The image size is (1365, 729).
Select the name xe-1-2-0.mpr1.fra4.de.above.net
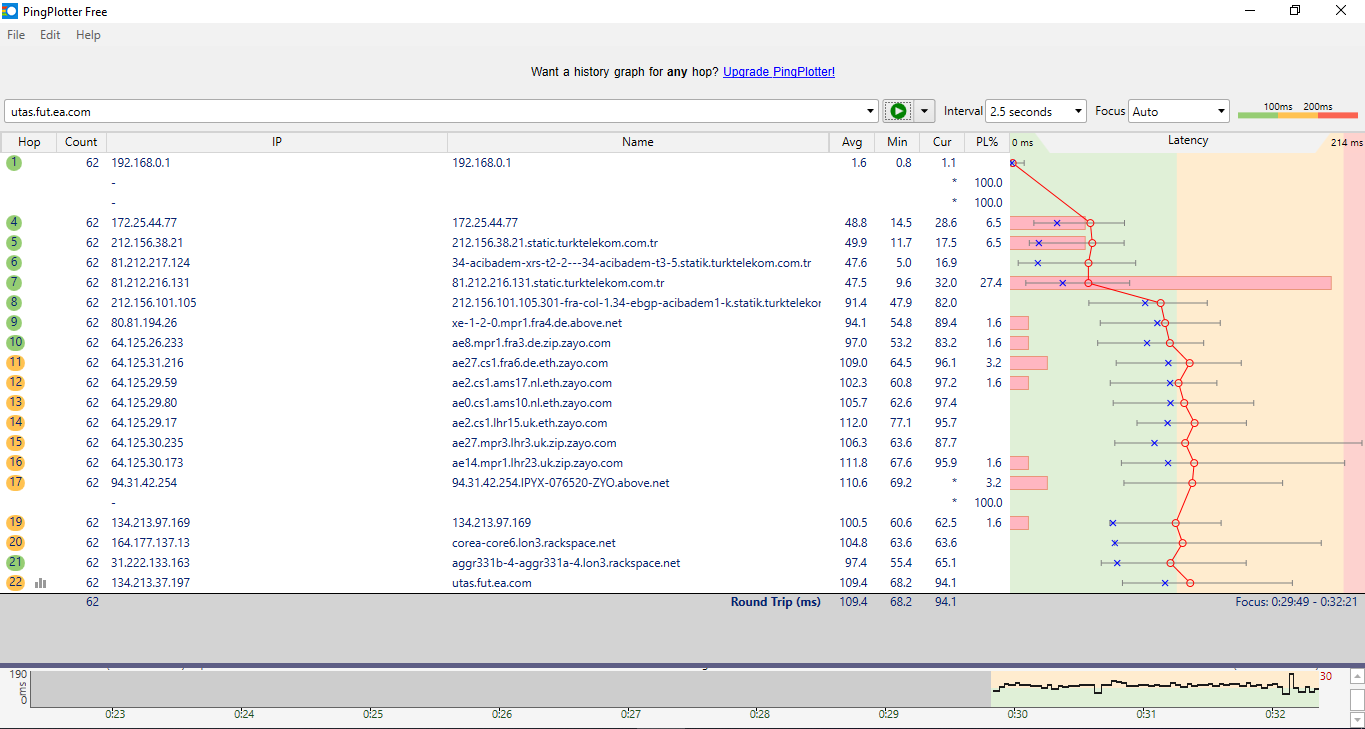(x=537, y=322)
